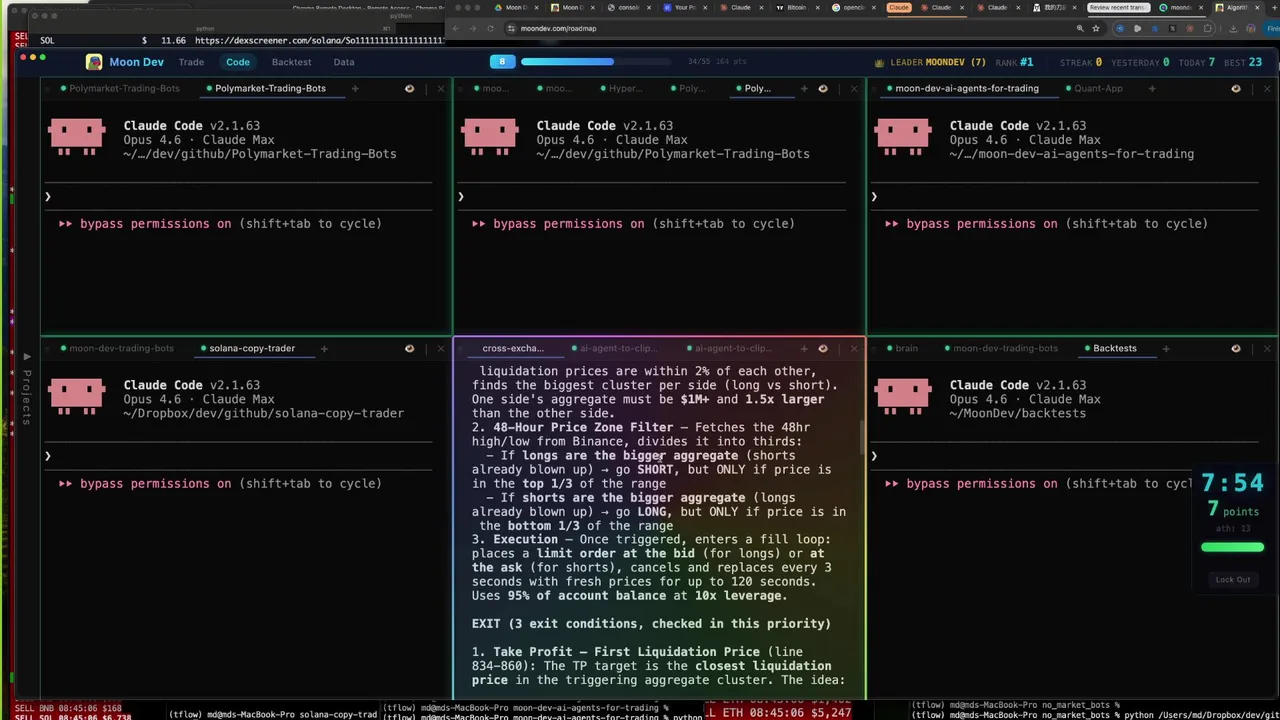The image size is (1280, 720).
Task: Select solana-copy-trader tab
Action: pos(252,348)
